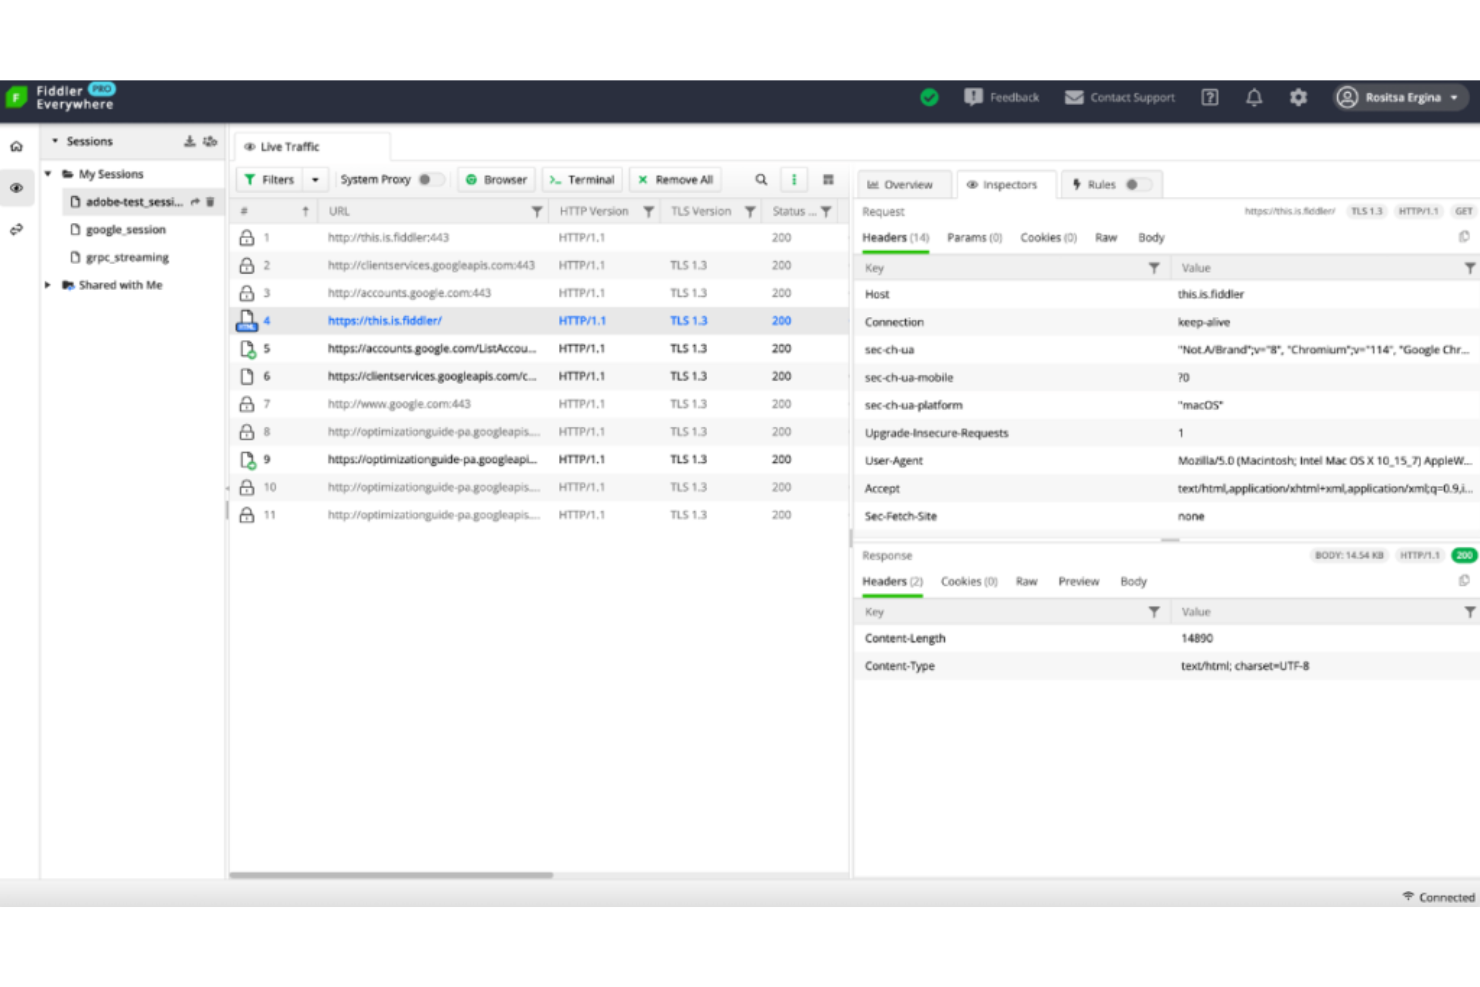Screen dimensions: 1480x987
Task: Open the request Raw tab
Action: [x=1105, y=238]
